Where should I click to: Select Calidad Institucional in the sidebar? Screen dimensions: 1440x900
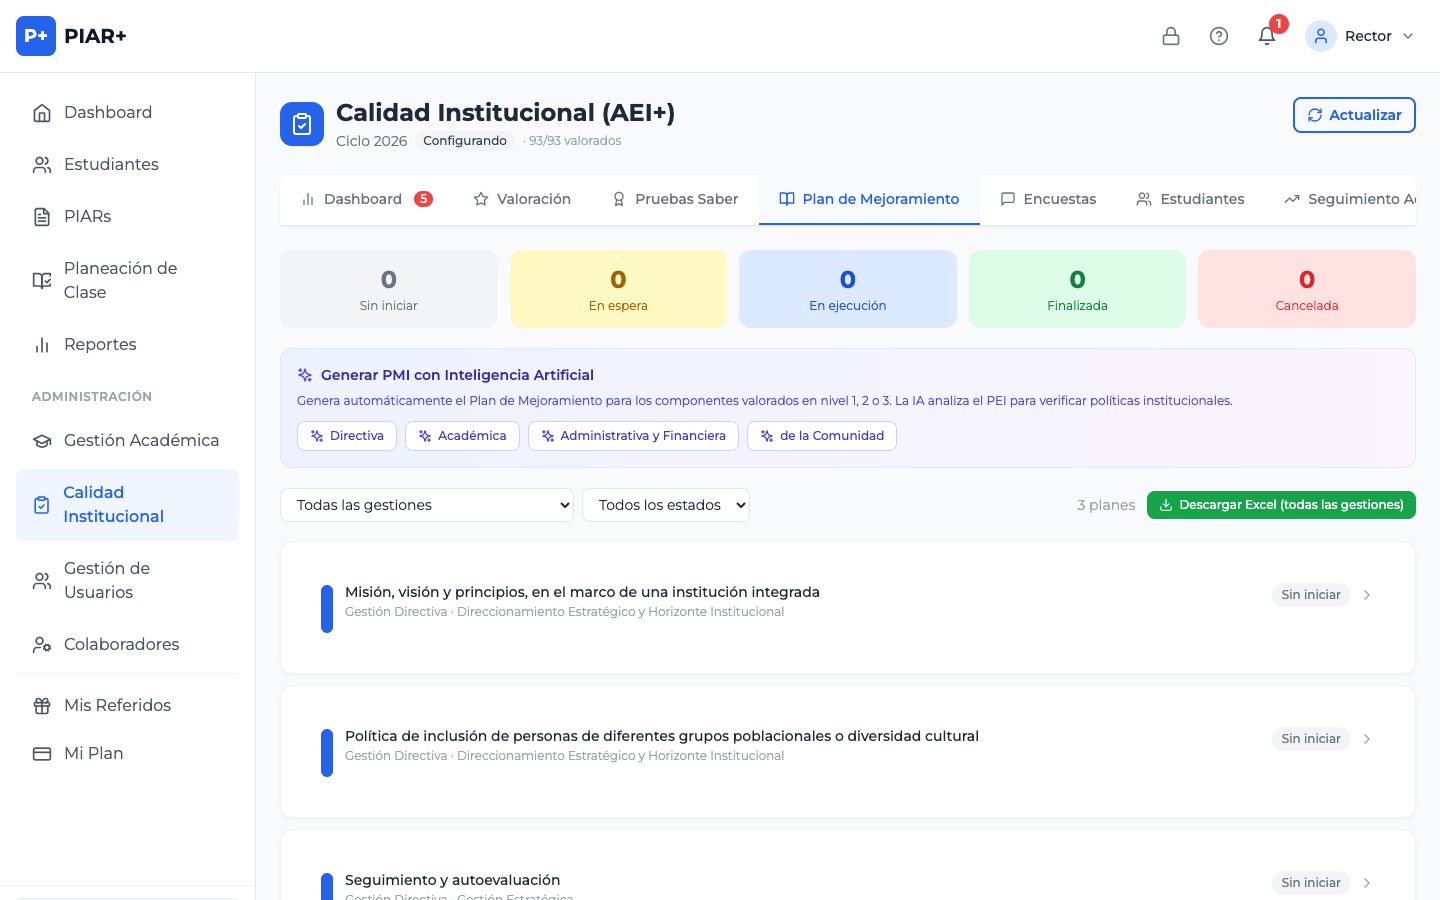(128, 504)
